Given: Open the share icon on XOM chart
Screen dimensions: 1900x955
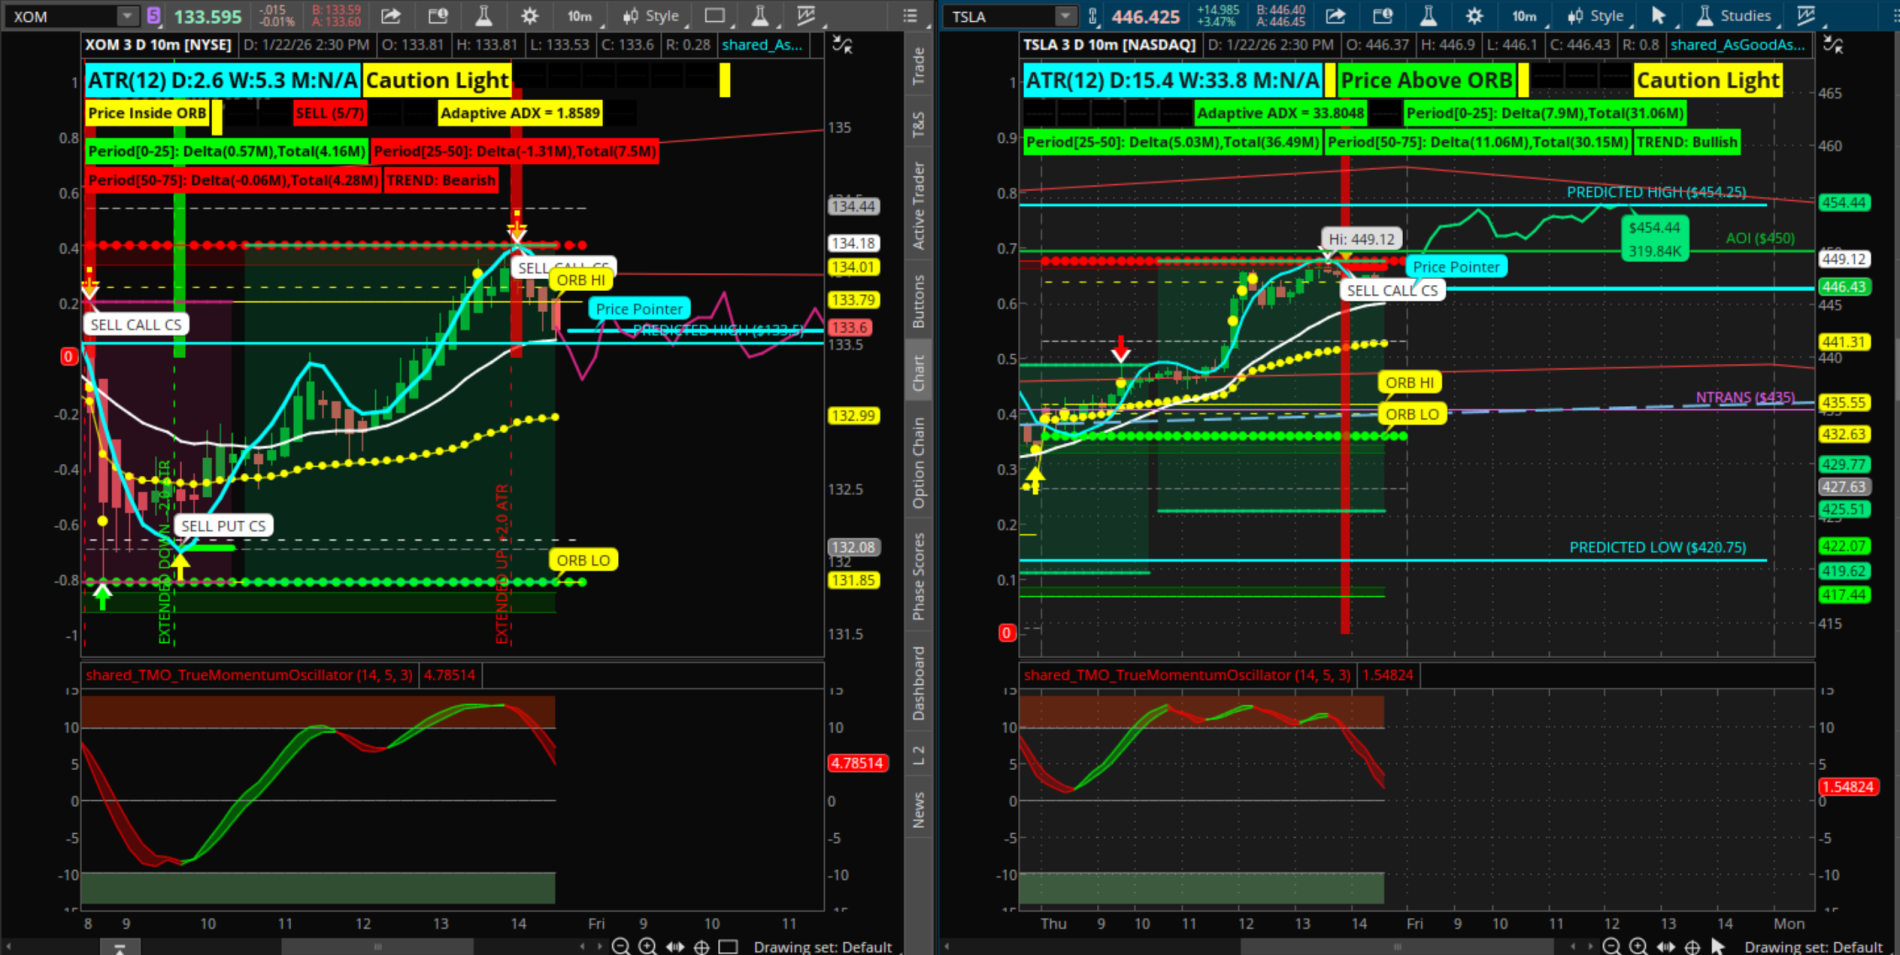Looking at the screenshot, I should pyautogui.click(x=391, y=16).
